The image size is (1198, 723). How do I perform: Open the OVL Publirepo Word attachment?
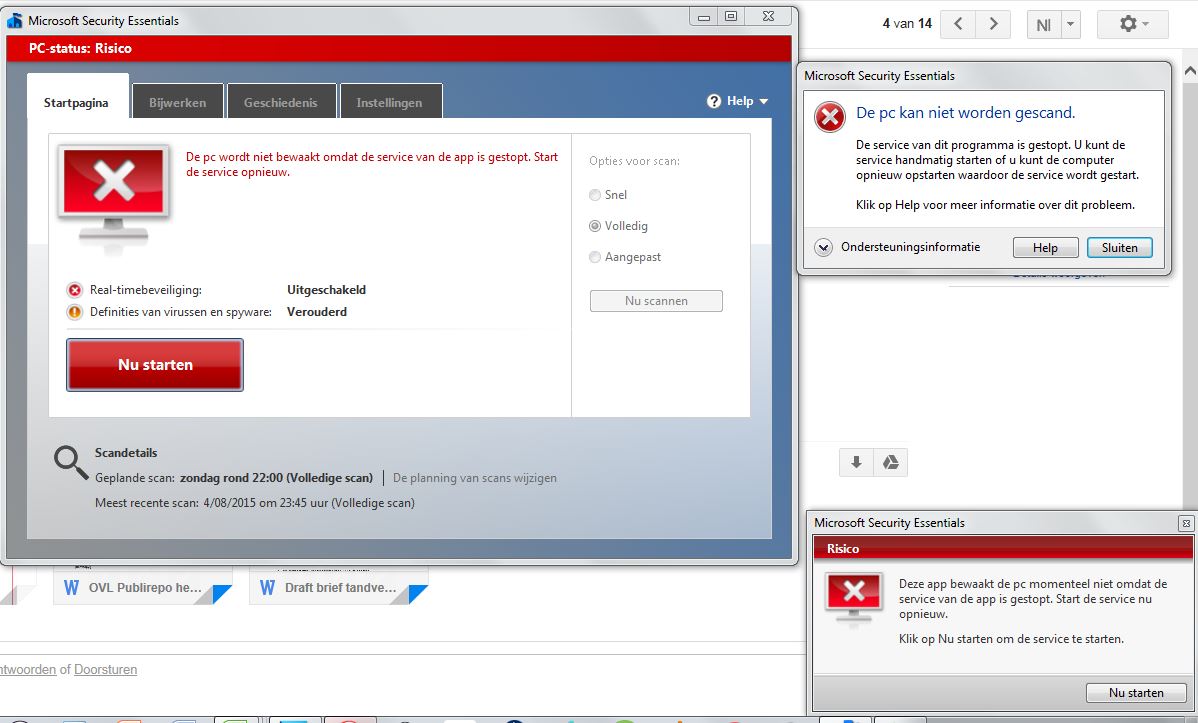coord(143,587)
